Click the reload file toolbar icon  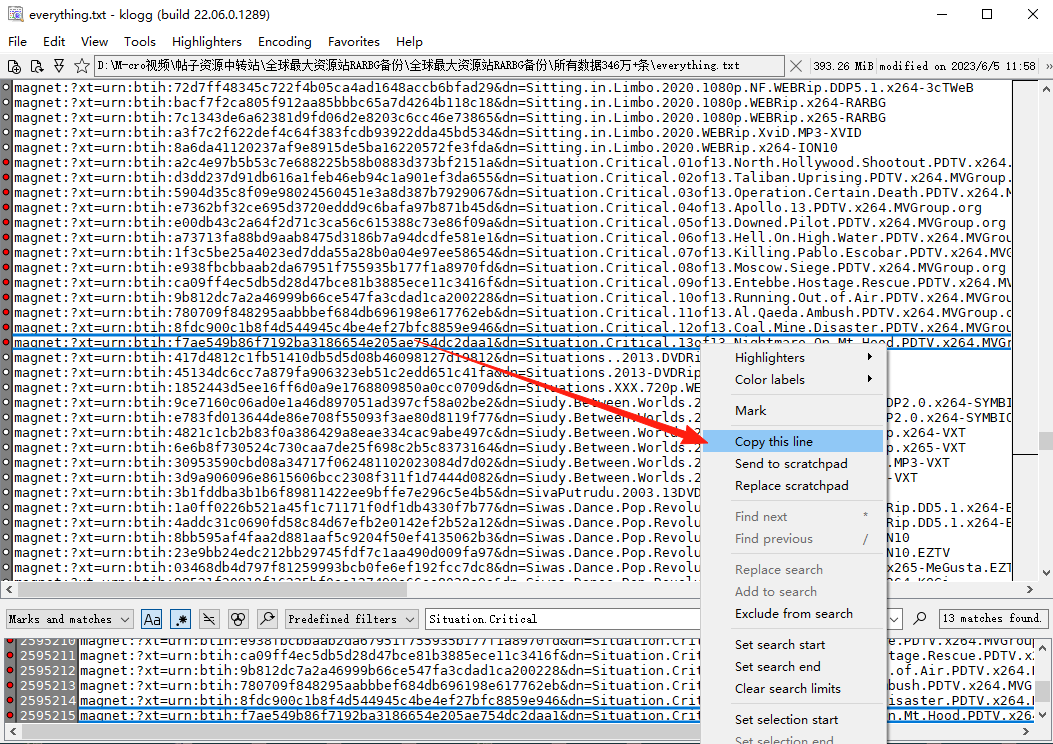tap(36, 66)
